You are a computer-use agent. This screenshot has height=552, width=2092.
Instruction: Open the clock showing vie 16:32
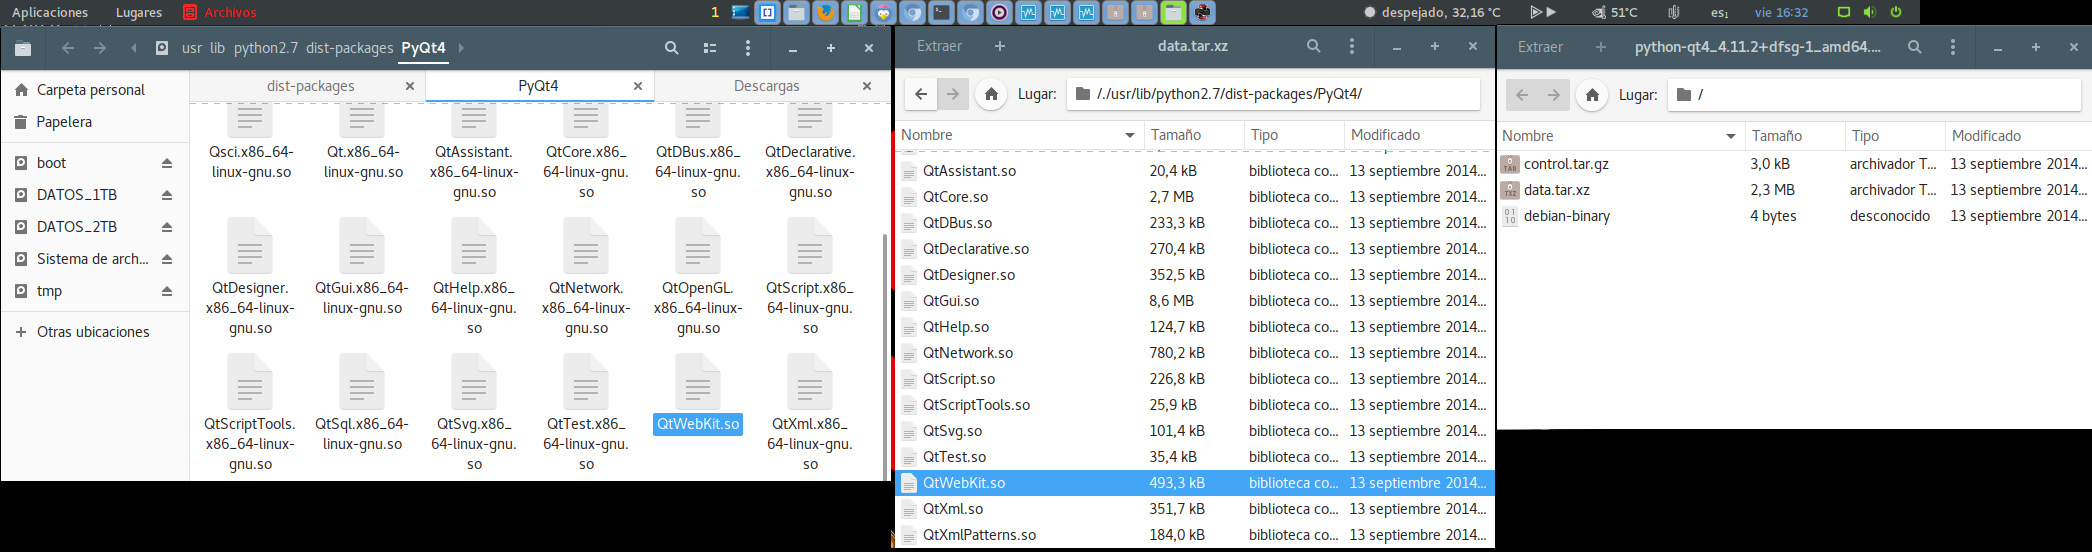click(x=1781, y=12)
